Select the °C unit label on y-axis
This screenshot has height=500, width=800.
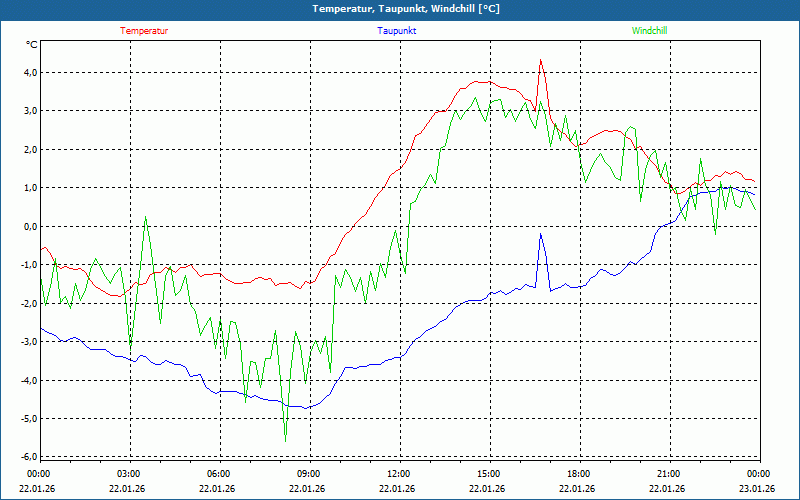click(32, 45)
